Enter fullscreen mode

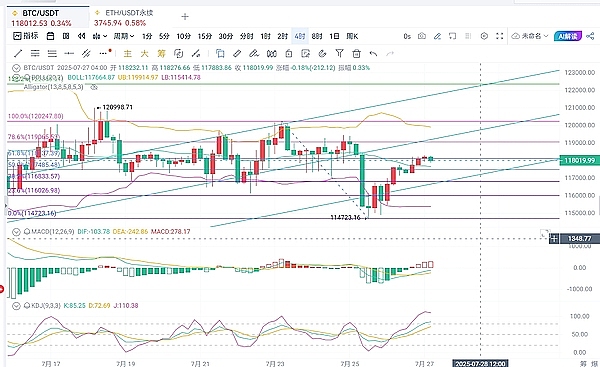point(499,36)
